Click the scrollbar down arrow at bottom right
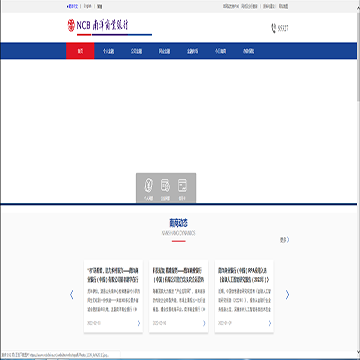 [x=358, y=352]
